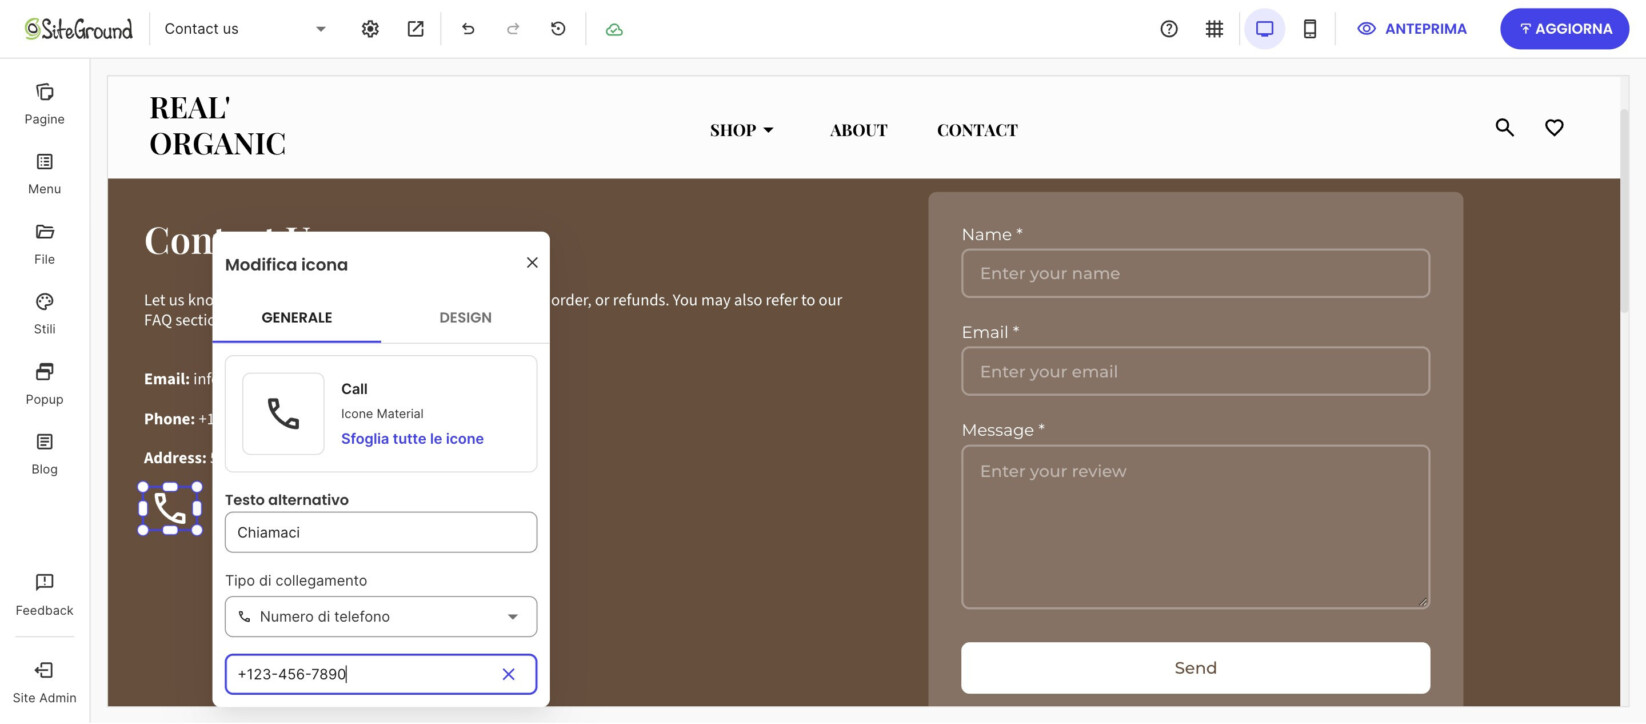Switch to desktop view
Image resolution: width=1646 pixels, height=724 pixels.
point(1264,29)
